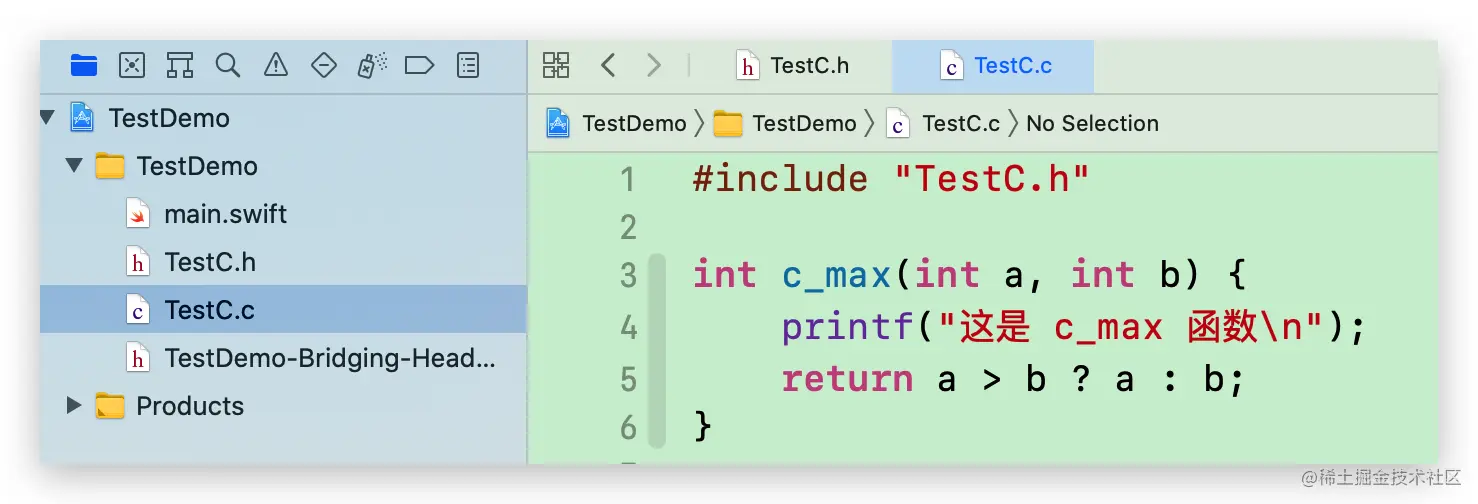1478x504 pixels.
Task: Select the TestDemo project in navigator
Action: click(x=169, y=118)
